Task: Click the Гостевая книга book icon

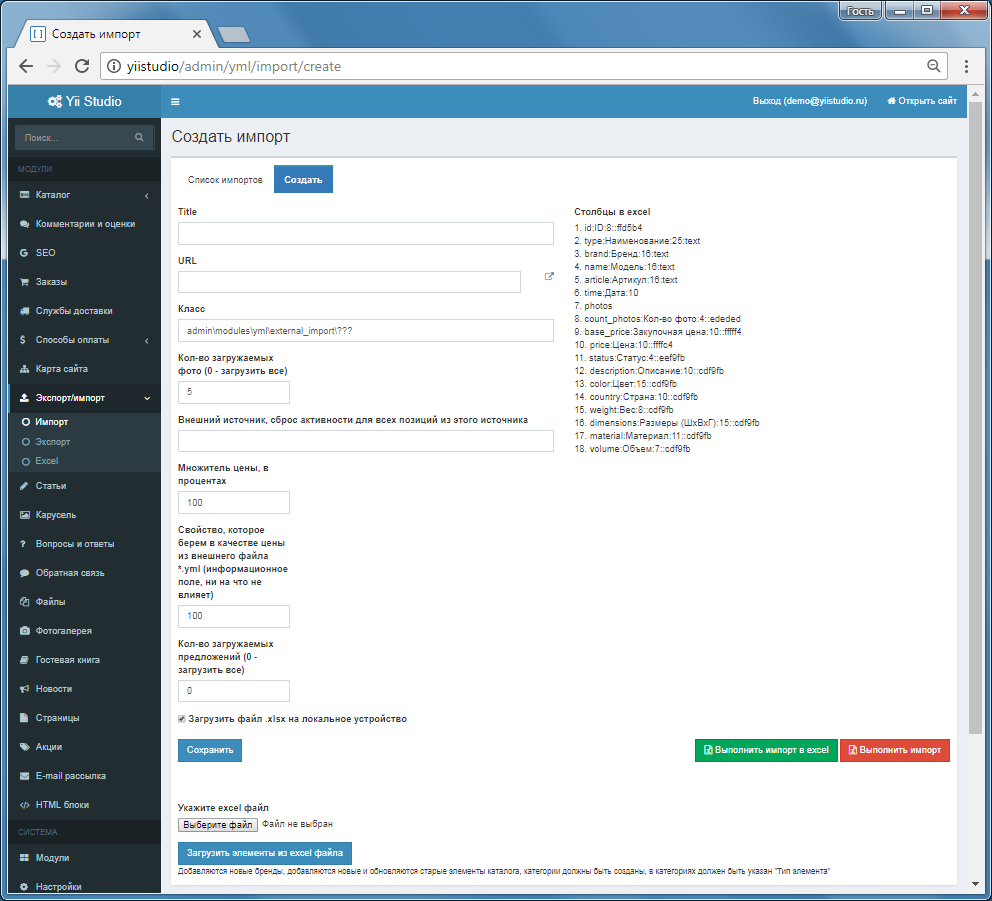Action: pos(24,660)
